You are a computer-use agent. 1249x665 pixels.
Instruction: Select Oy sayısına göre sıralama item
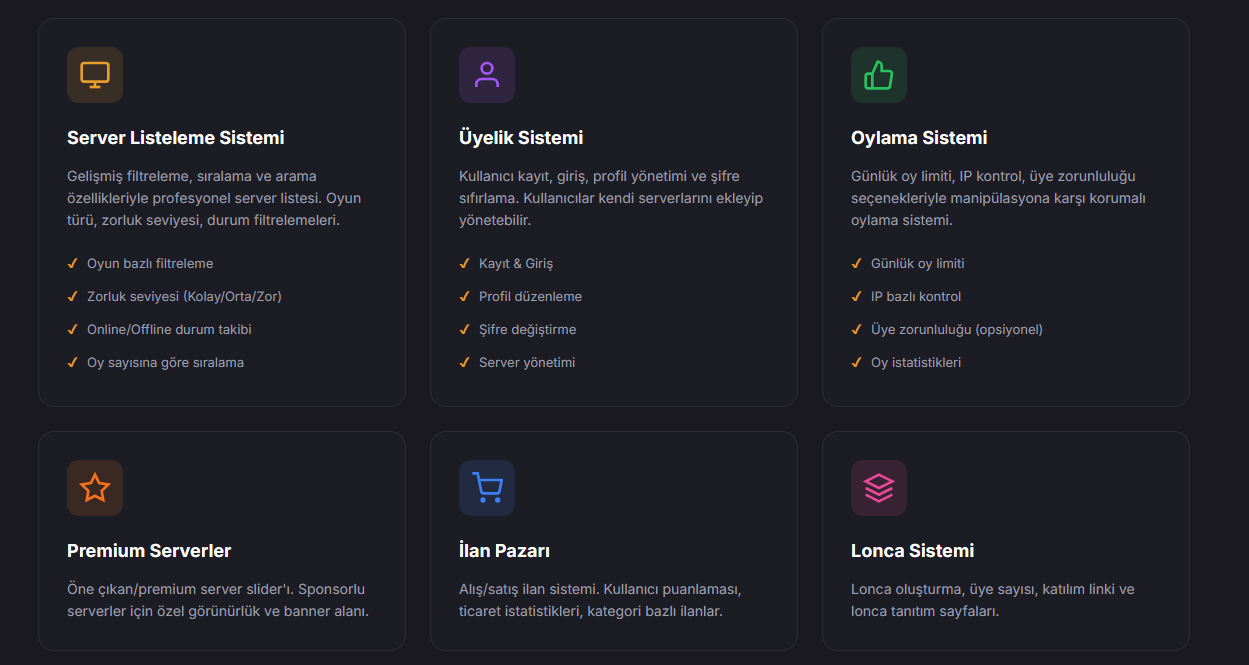(165, 363)
